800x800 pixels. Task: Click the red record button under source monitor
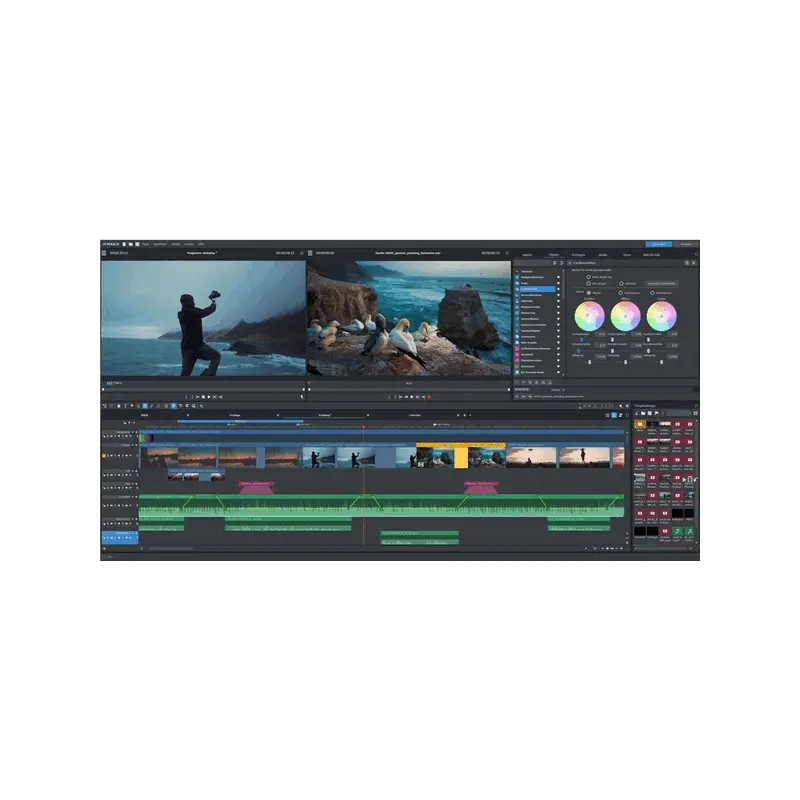click(429, 396)
